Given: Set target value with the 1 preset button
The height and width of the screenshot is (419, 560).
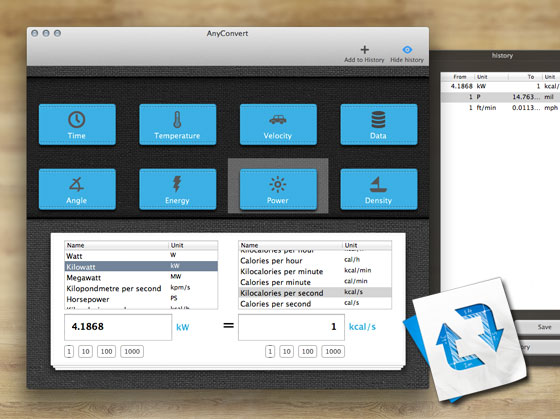Looking at the screenshot, I should coord(270,351).
